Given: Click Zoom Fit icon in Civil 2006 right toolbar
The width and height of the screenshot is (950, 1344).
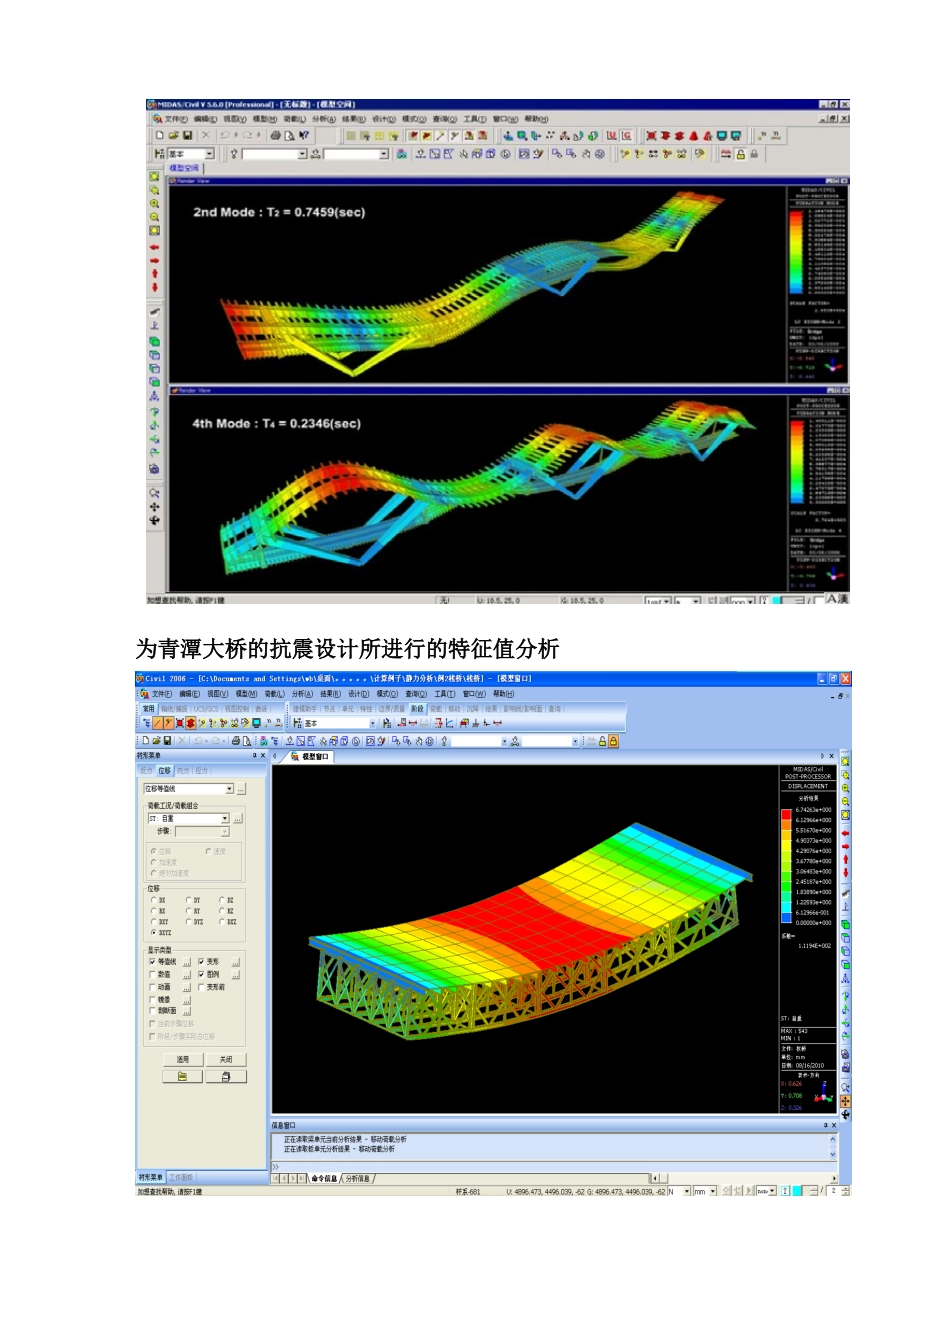Looking at the screenshot, I should tap(845, 762).
